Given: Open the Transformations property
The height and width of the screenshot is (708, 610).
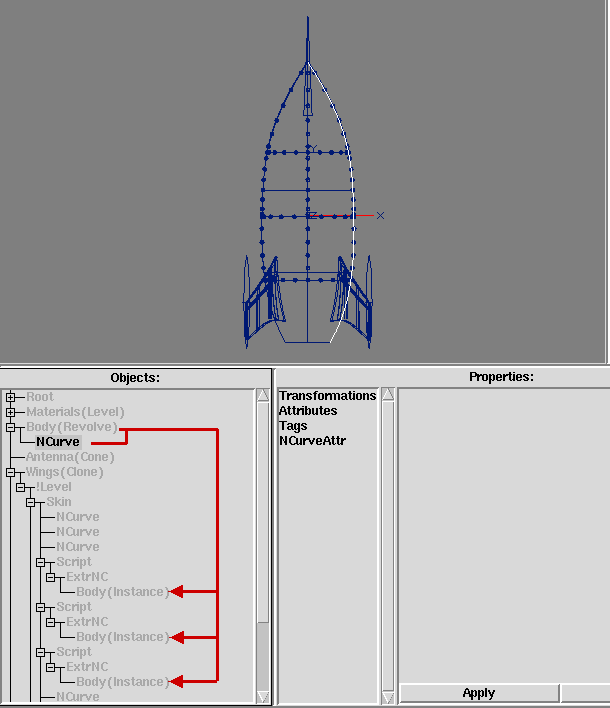Looking at the screenshot, I should click(327, 396).
